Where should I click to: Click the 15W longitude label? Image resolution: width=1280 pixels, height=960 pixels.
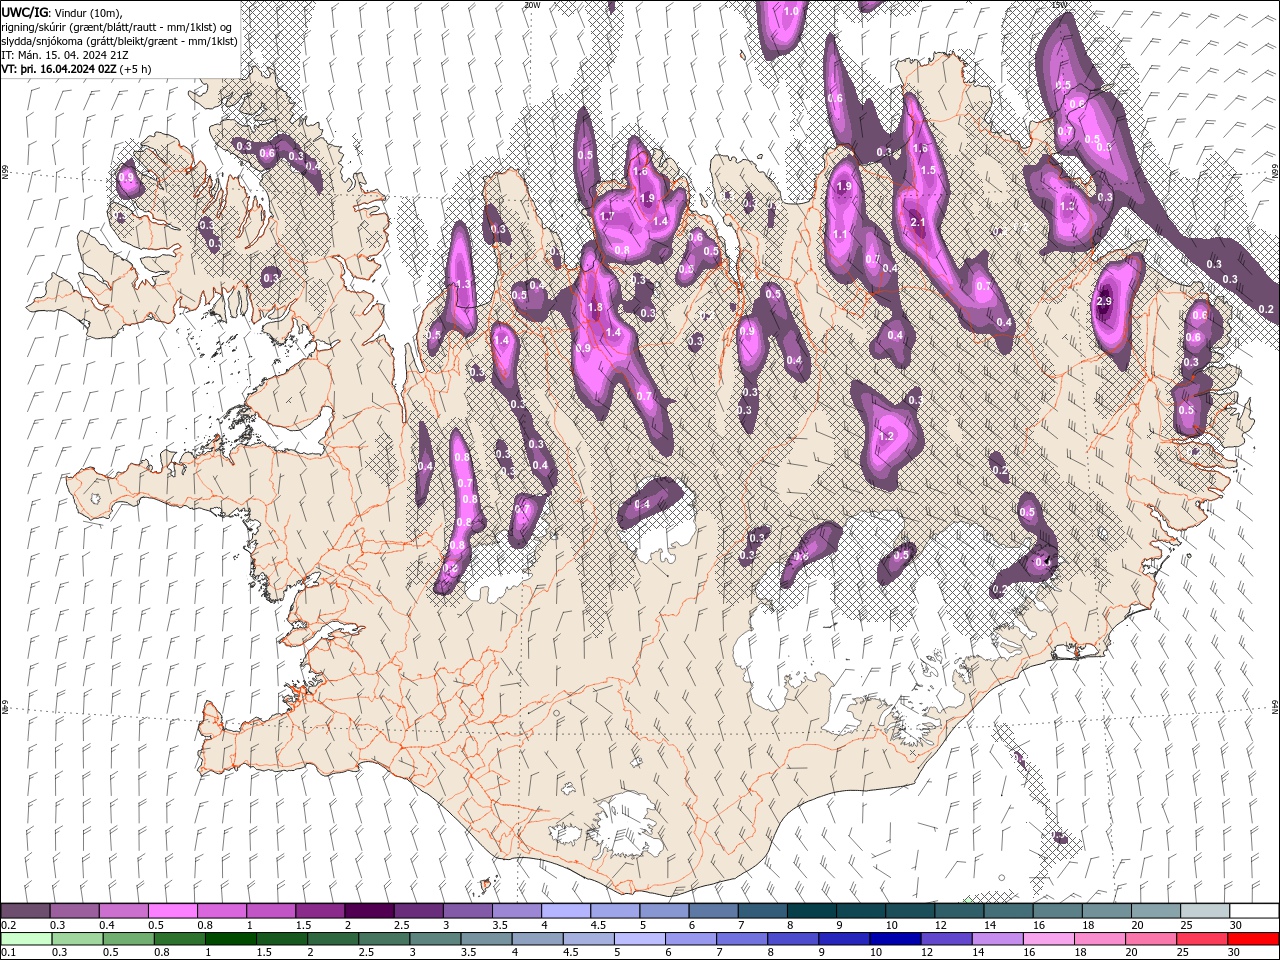click(x=1059, y=4)
